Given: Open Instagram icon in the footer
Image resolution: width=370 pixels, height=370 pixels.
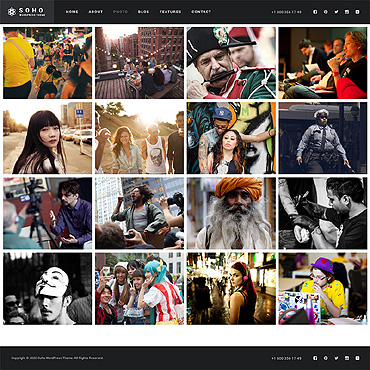Looking at the screenshot, I should click(x=347, y=358).
